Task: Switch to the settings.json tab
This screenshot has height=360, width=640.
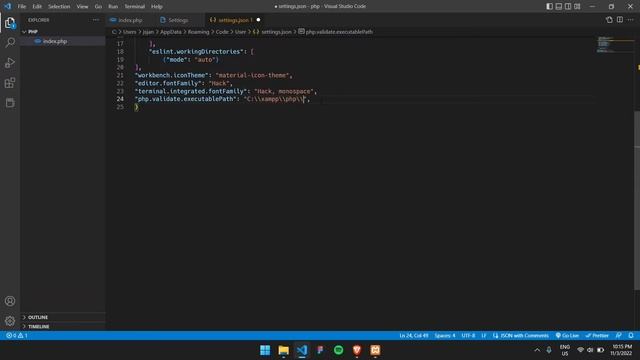Action: [x=235, y=20]
